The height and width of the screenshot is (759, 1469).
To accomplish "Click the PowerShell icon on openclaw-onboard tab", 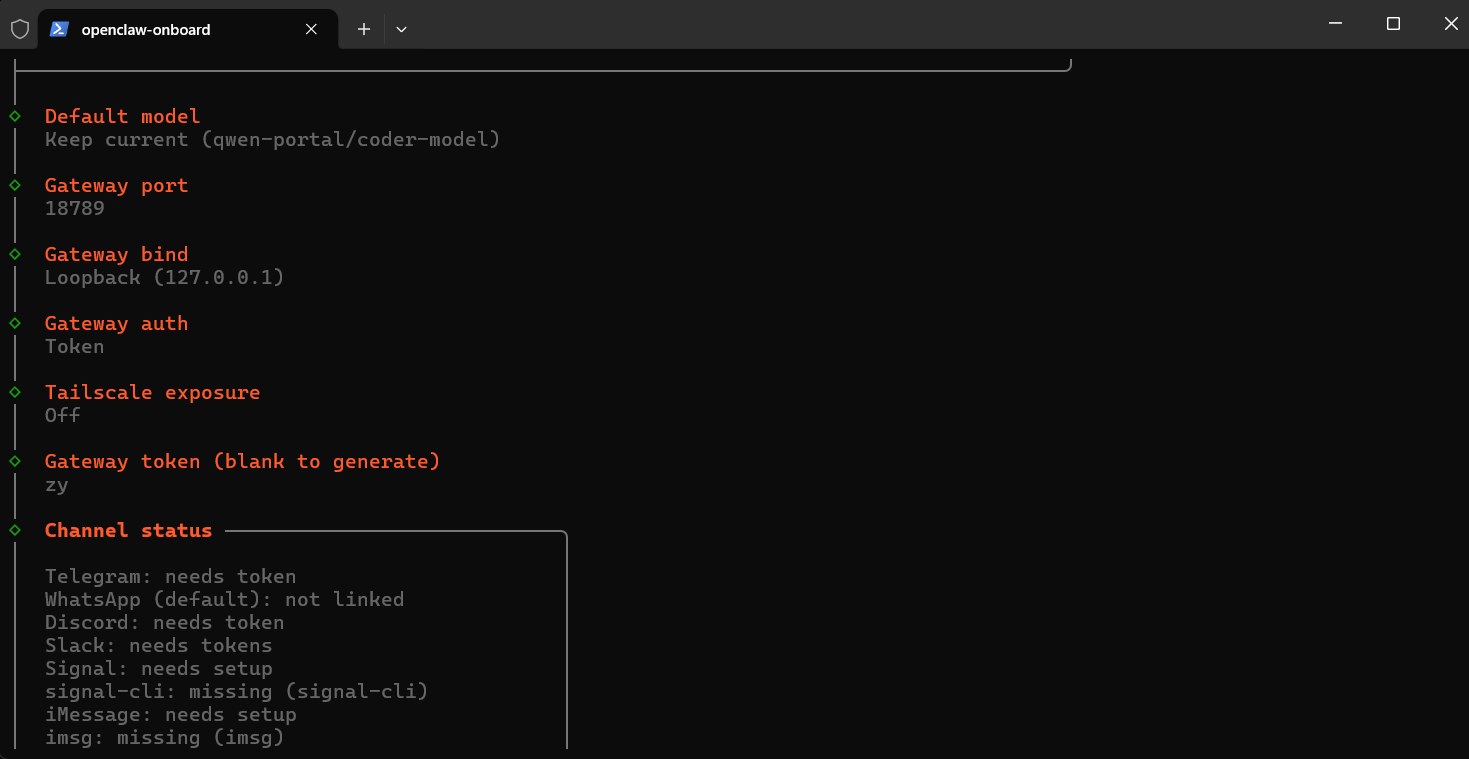I will [x=59, y=29].
